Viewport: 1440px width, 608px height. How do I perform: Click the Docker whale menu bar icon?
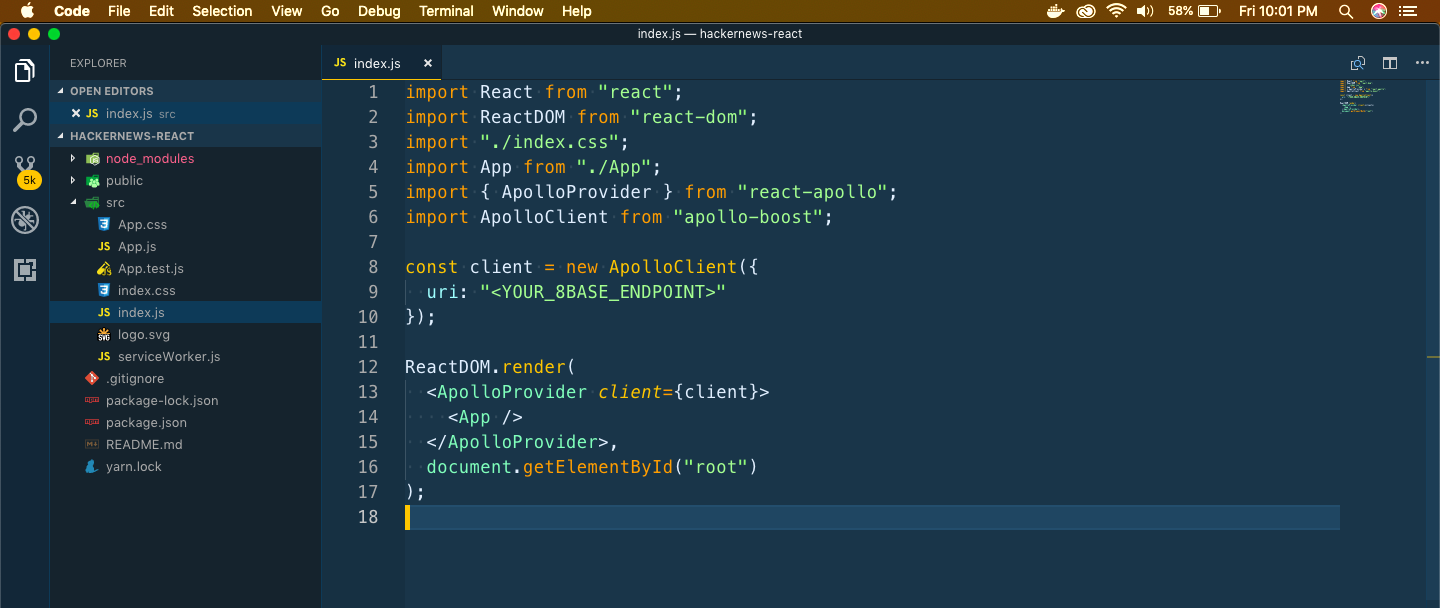1055,11
